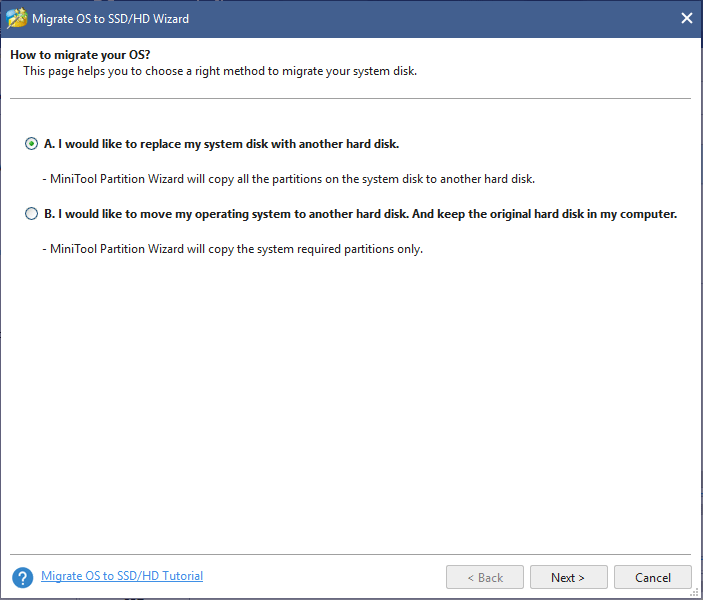
Task: Click the wizard wand icon in title bar
Action: pos(17,19)
